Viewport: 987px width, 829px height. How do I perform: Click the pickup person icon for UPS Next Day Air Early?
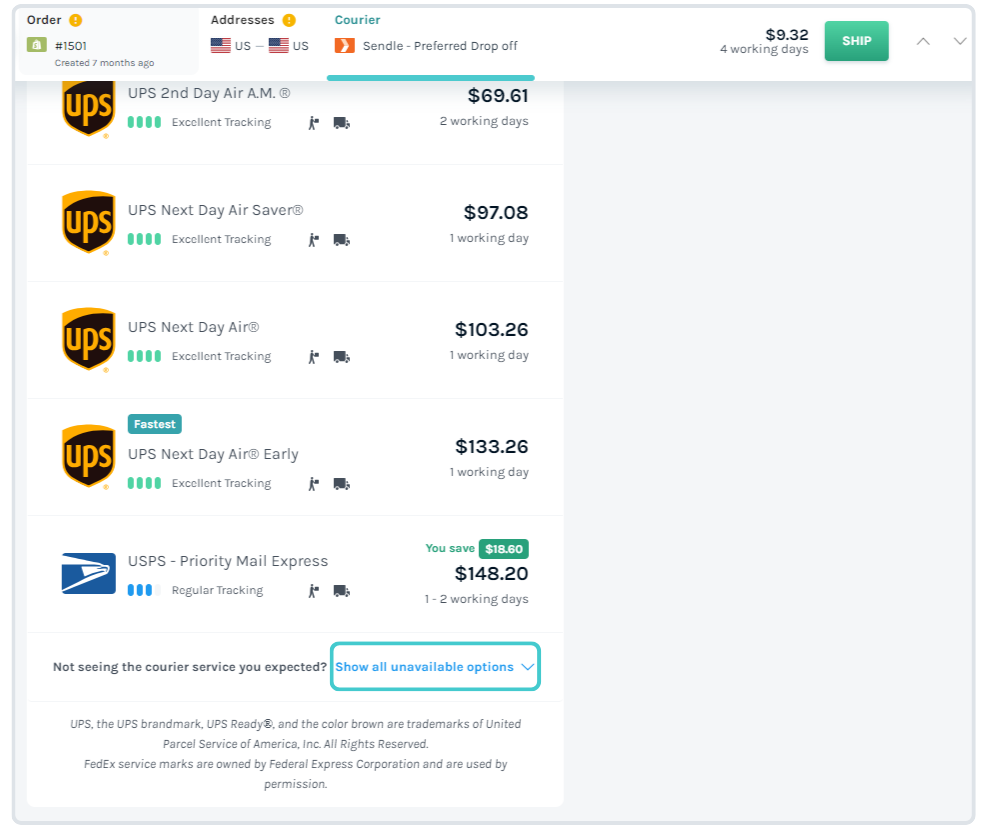tap(313, 484)
